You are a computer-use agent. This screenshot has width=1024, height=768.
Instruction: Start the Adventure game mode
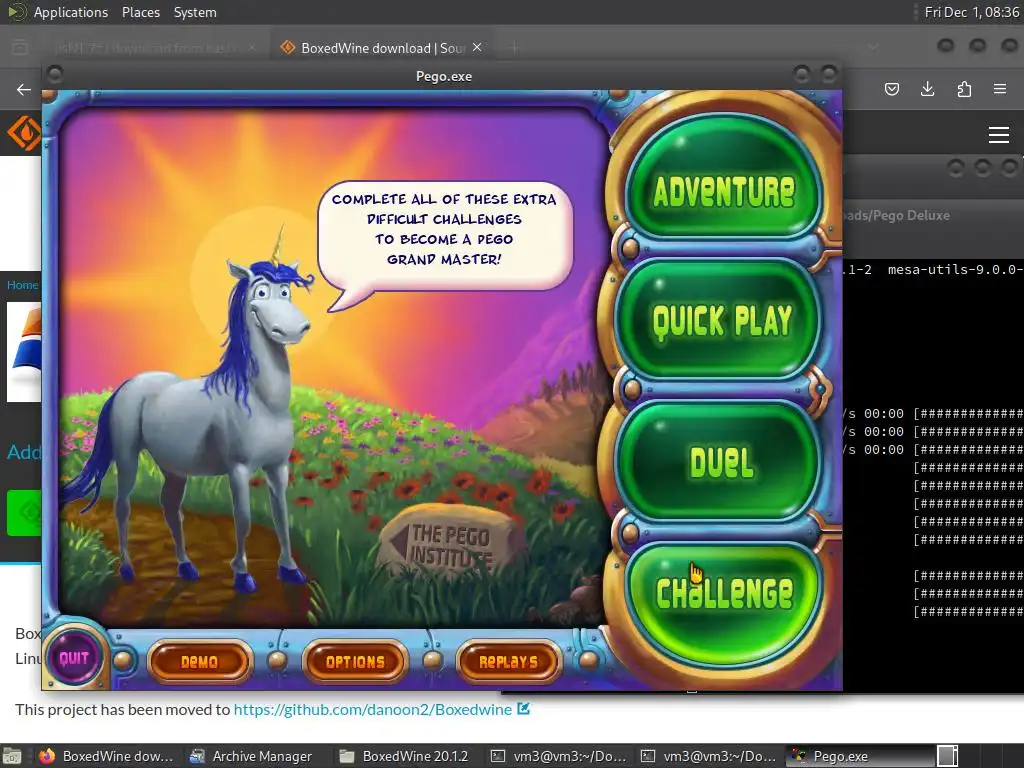[x=723, y=178]
